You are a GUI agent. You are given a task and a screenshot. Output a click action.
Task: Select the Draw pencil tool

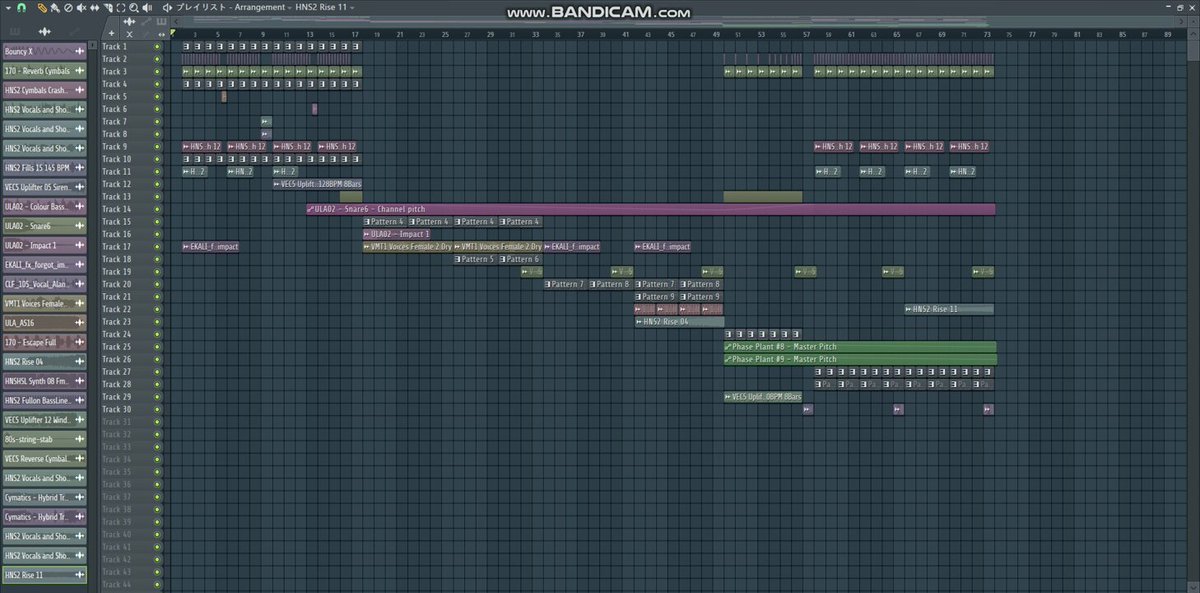[41, 7]
